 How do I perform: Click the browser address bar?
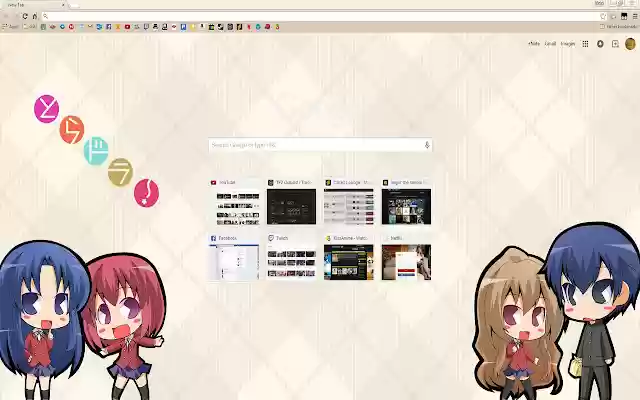point(322,16)
